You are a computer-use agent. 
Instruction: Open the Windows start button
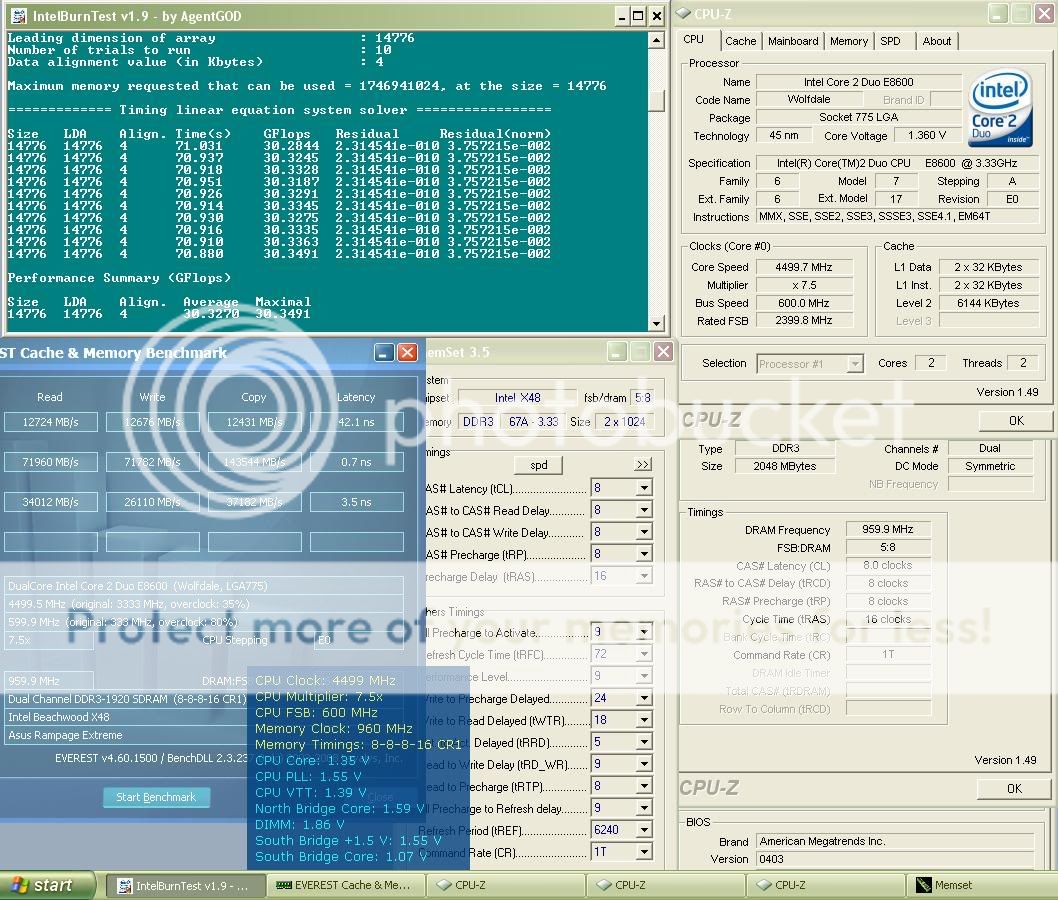(x=47, y=886)
